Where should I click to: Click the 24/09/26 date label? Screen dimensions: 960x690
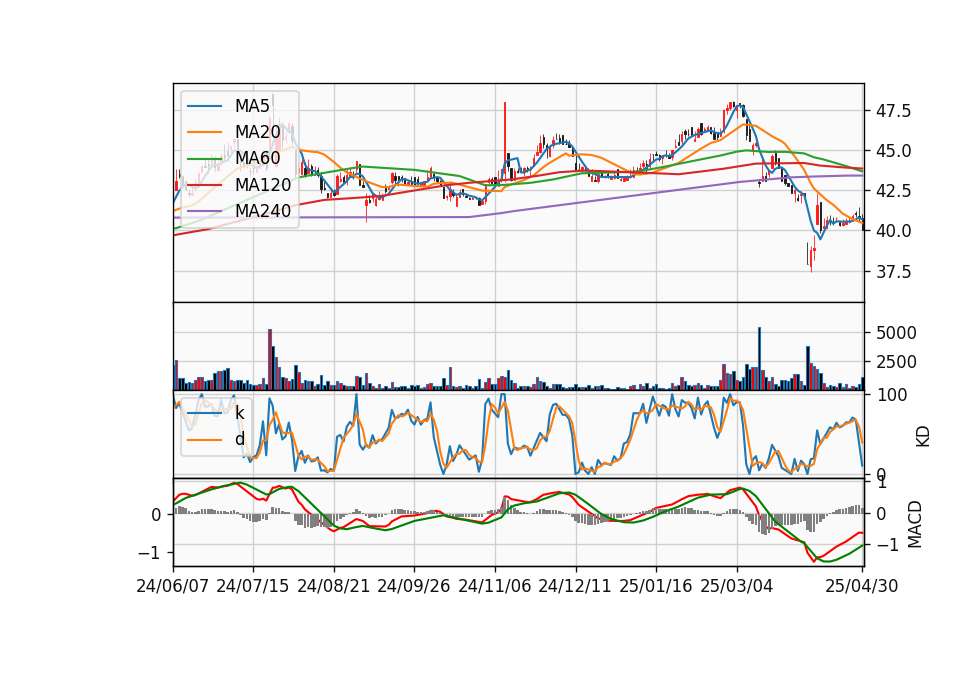(414, 587)
